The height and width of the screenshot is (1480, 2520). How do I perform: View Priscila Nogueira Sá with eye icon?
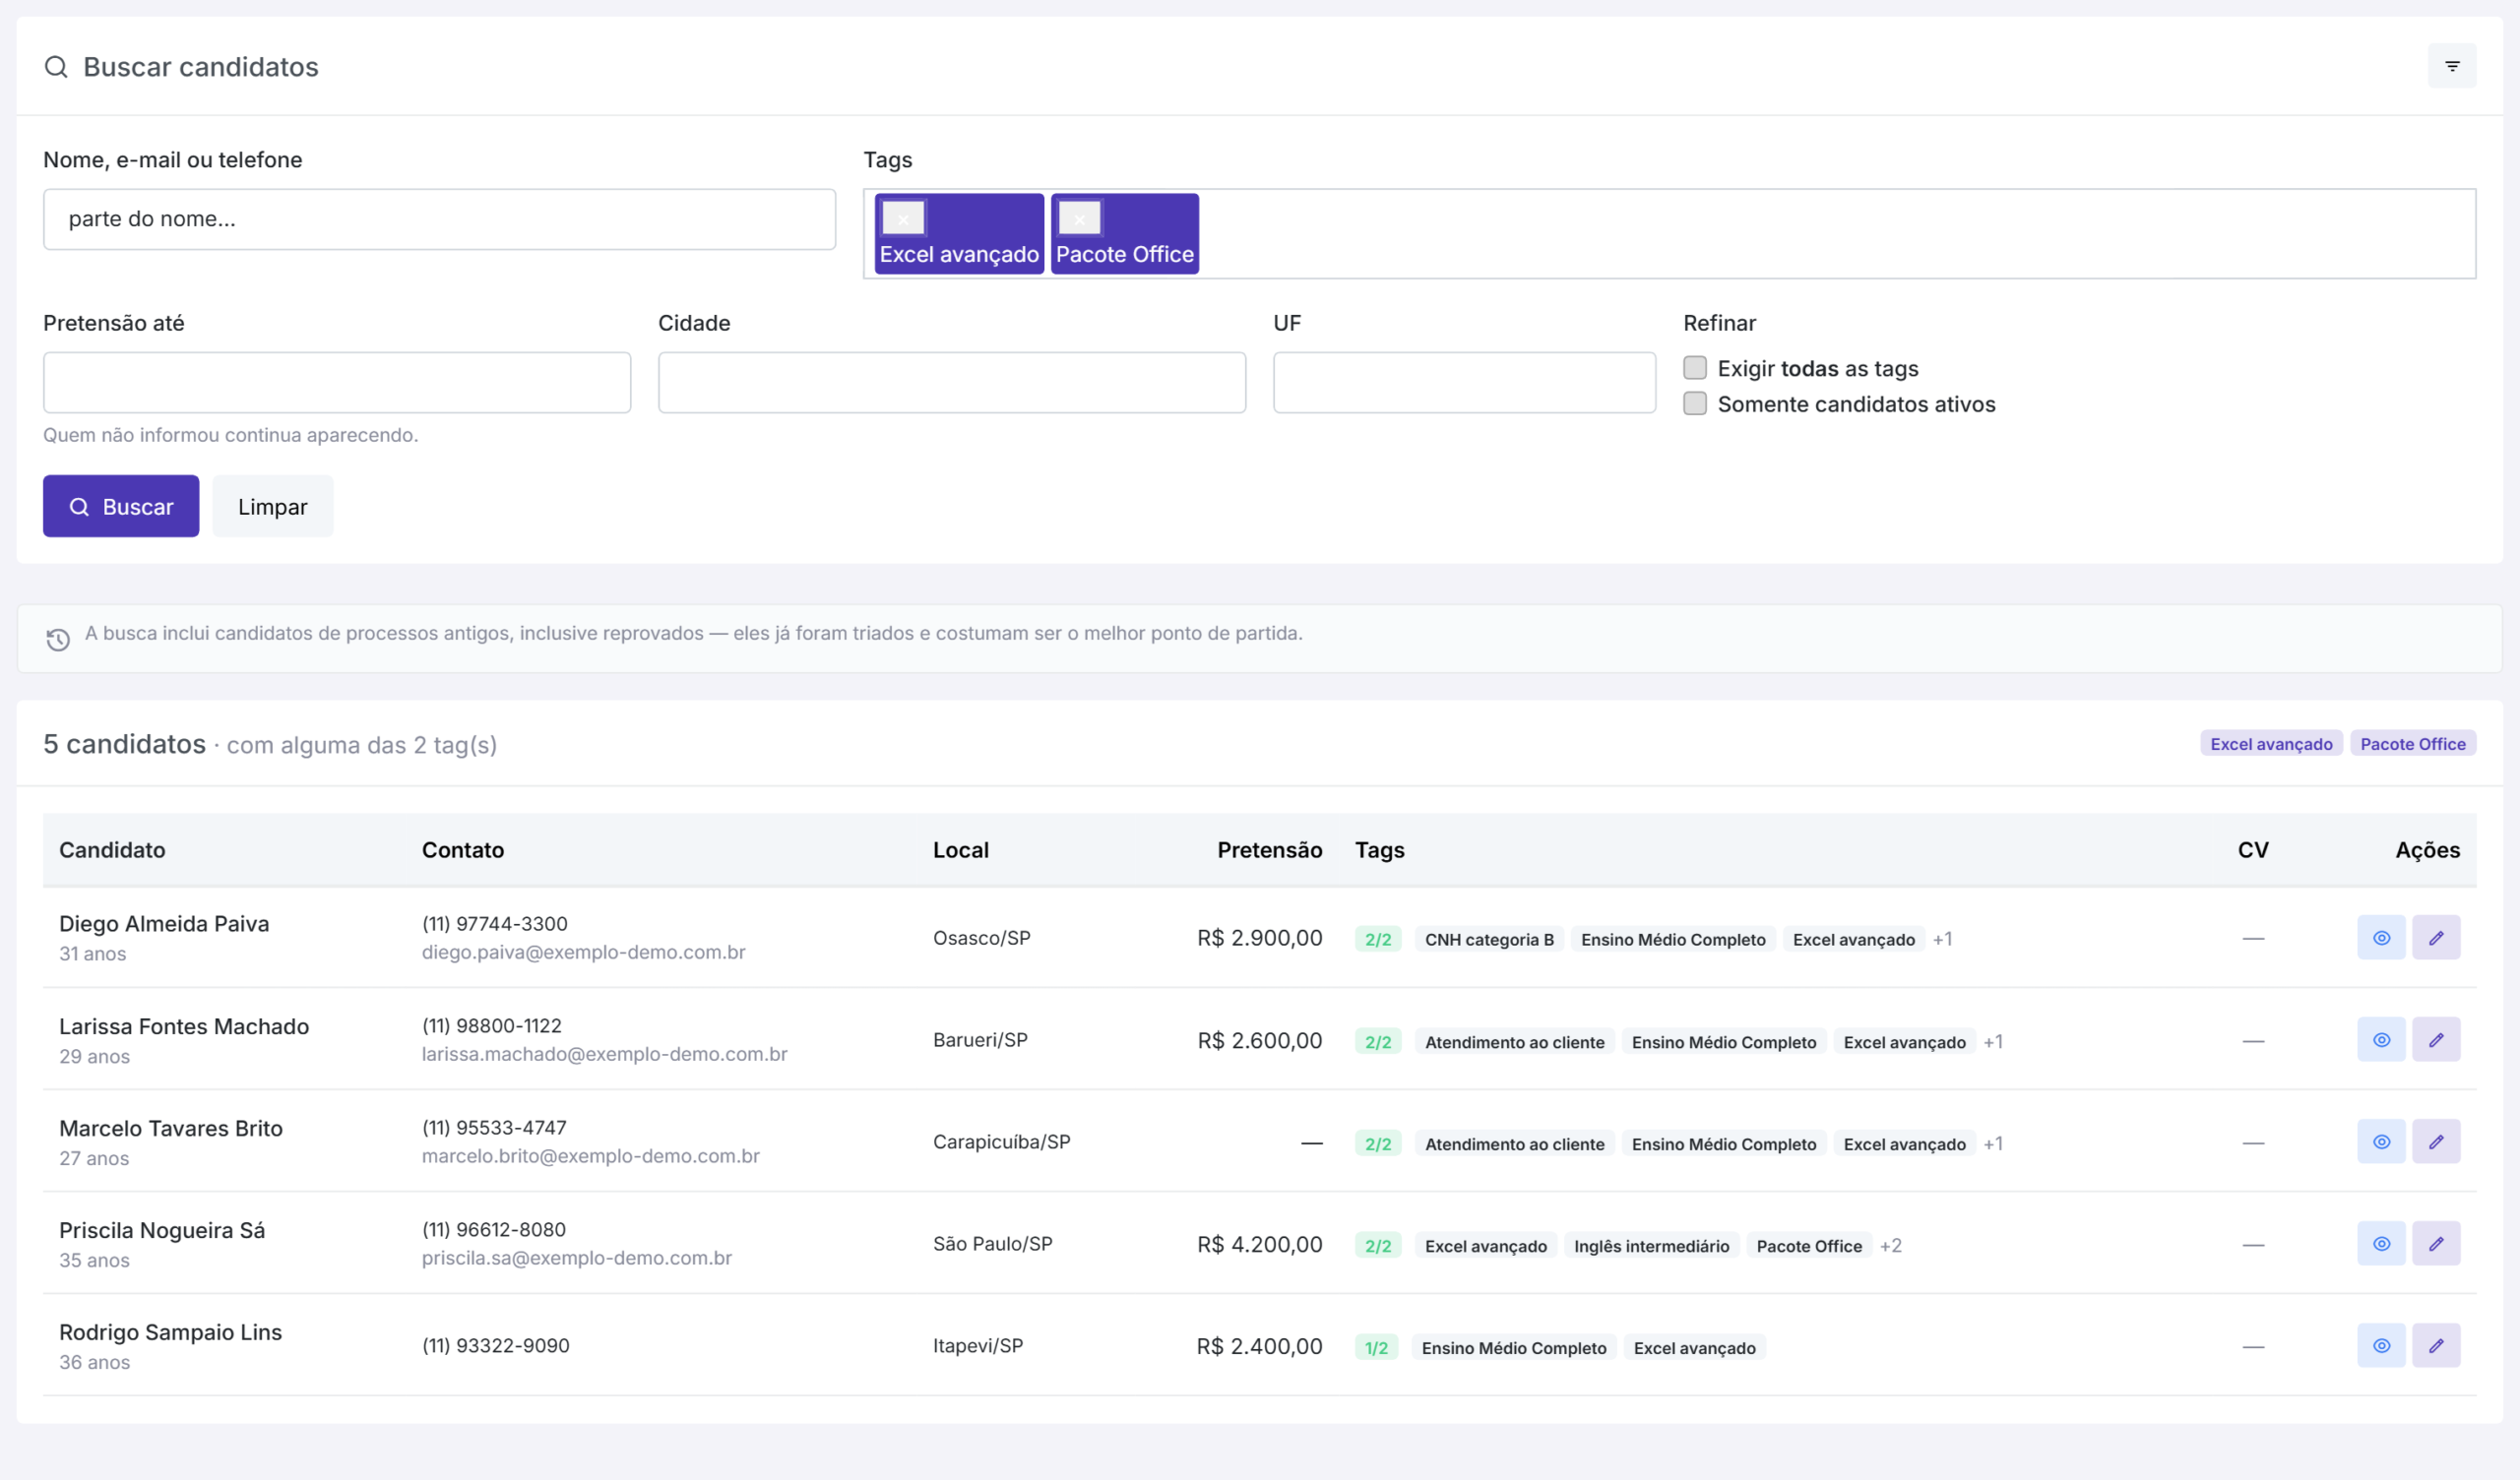[x=2382, y=1244]
